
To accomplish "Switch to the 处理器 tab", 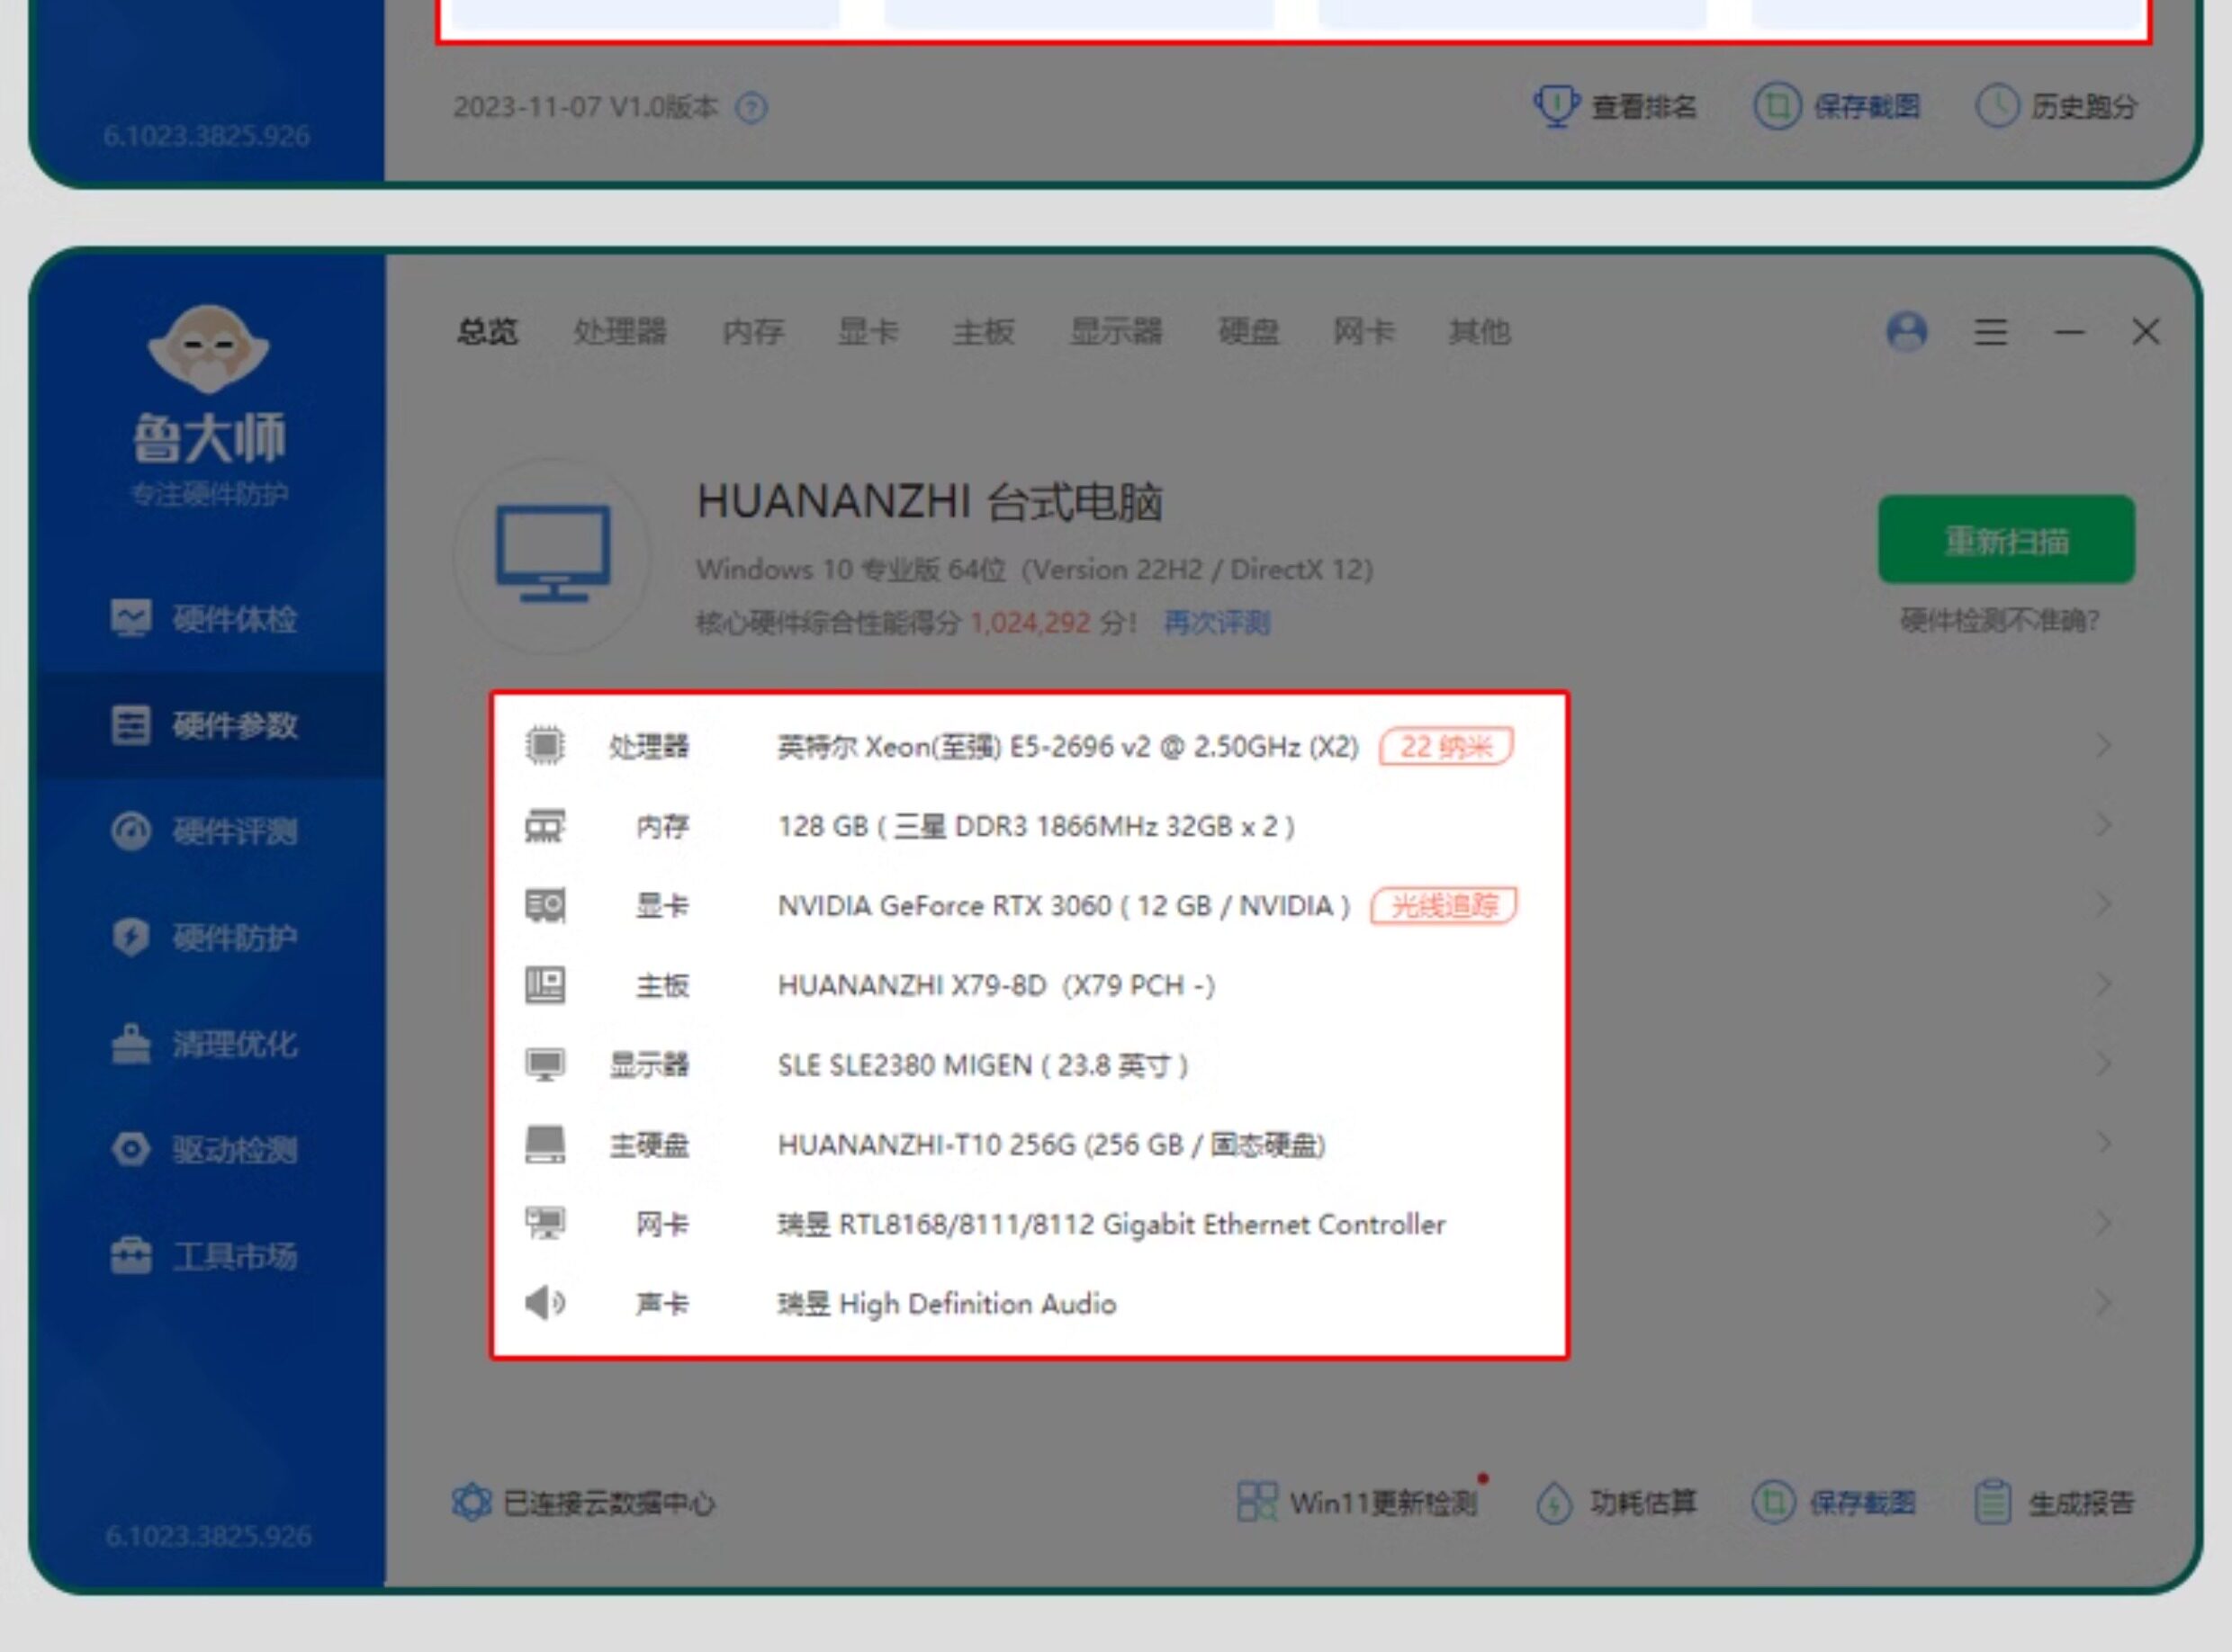I will tap(619, 332).
